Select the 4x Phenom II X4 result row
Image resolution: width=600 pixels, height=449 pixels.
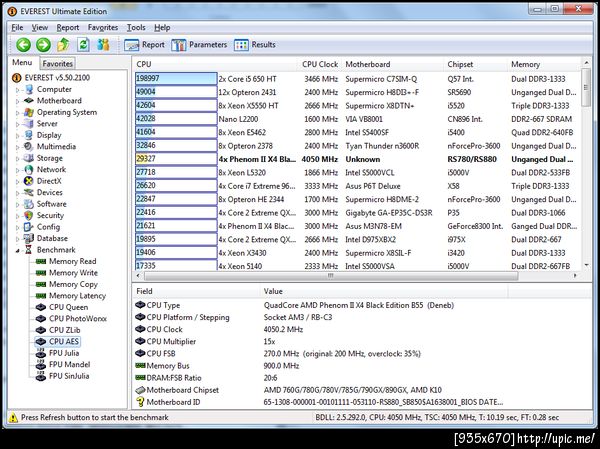356,159
